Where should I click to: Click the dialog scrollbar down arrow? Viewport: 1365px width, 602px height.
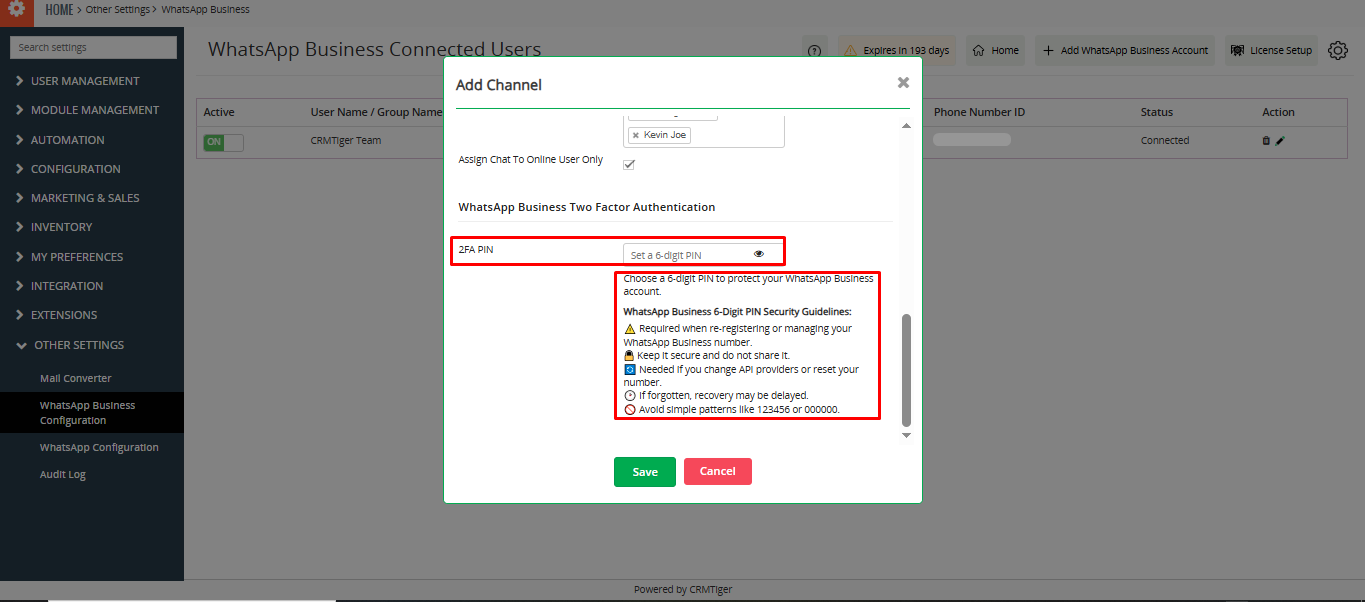(907, 436)
